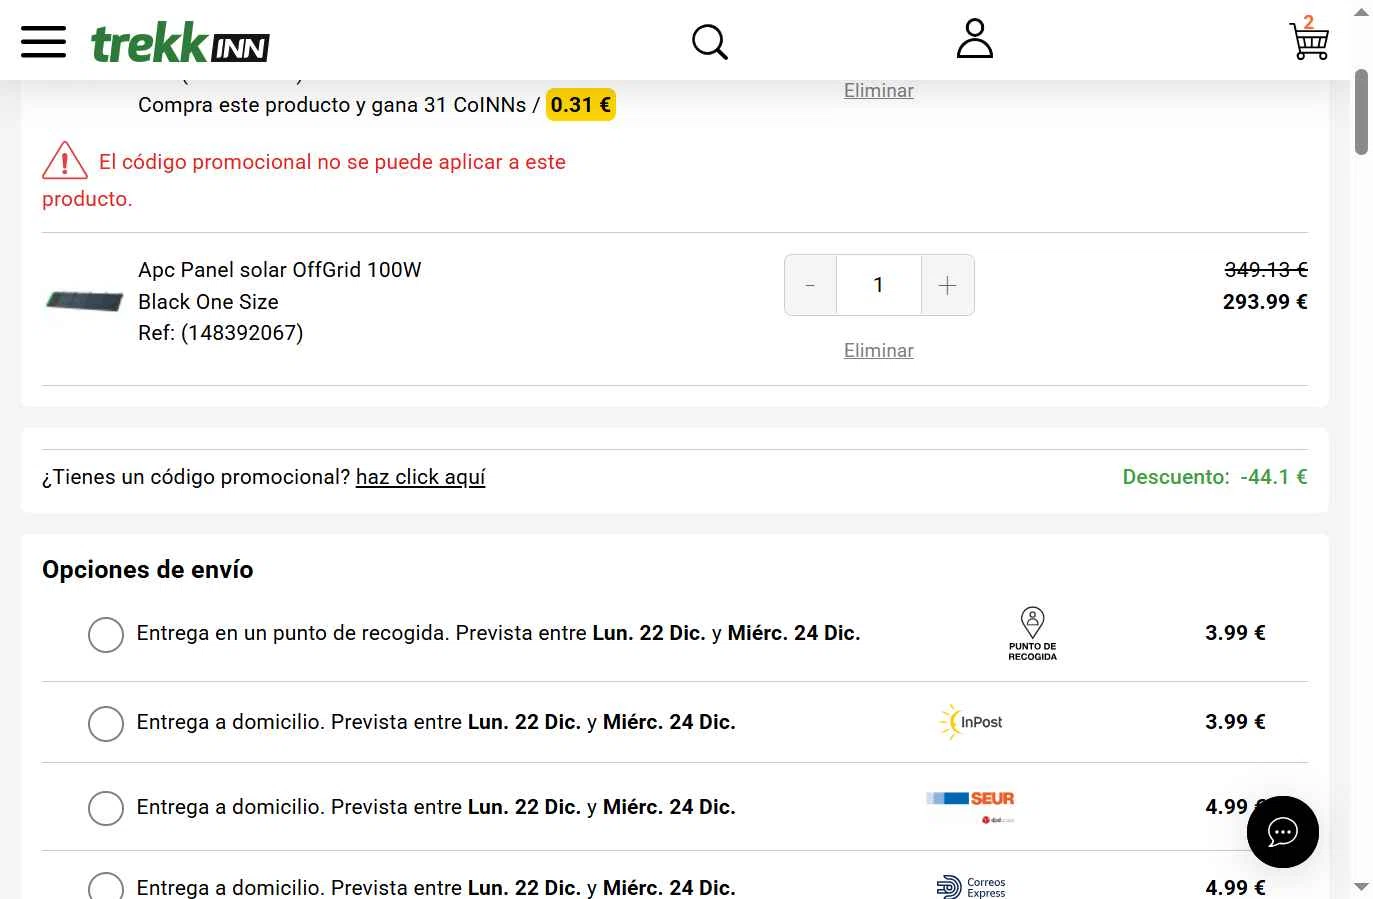View the shopping cart icon
Viewport: 1373px width, 899px height.
1309,40
